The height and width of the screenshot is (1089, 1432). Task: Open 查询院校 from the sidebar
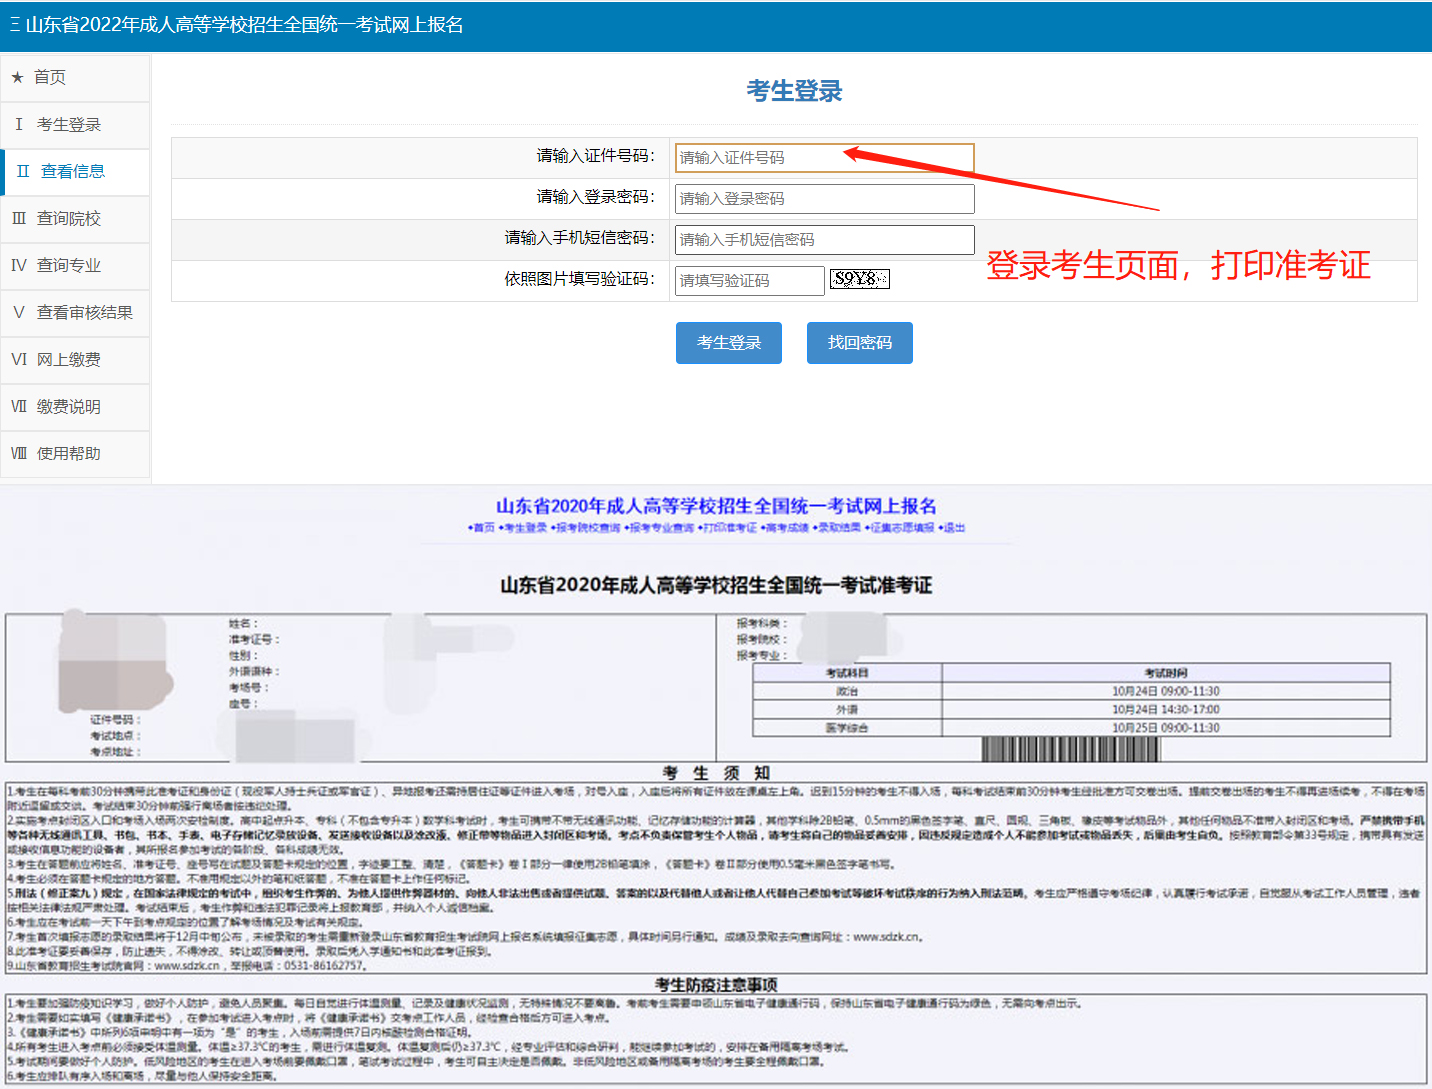(68, 218)
